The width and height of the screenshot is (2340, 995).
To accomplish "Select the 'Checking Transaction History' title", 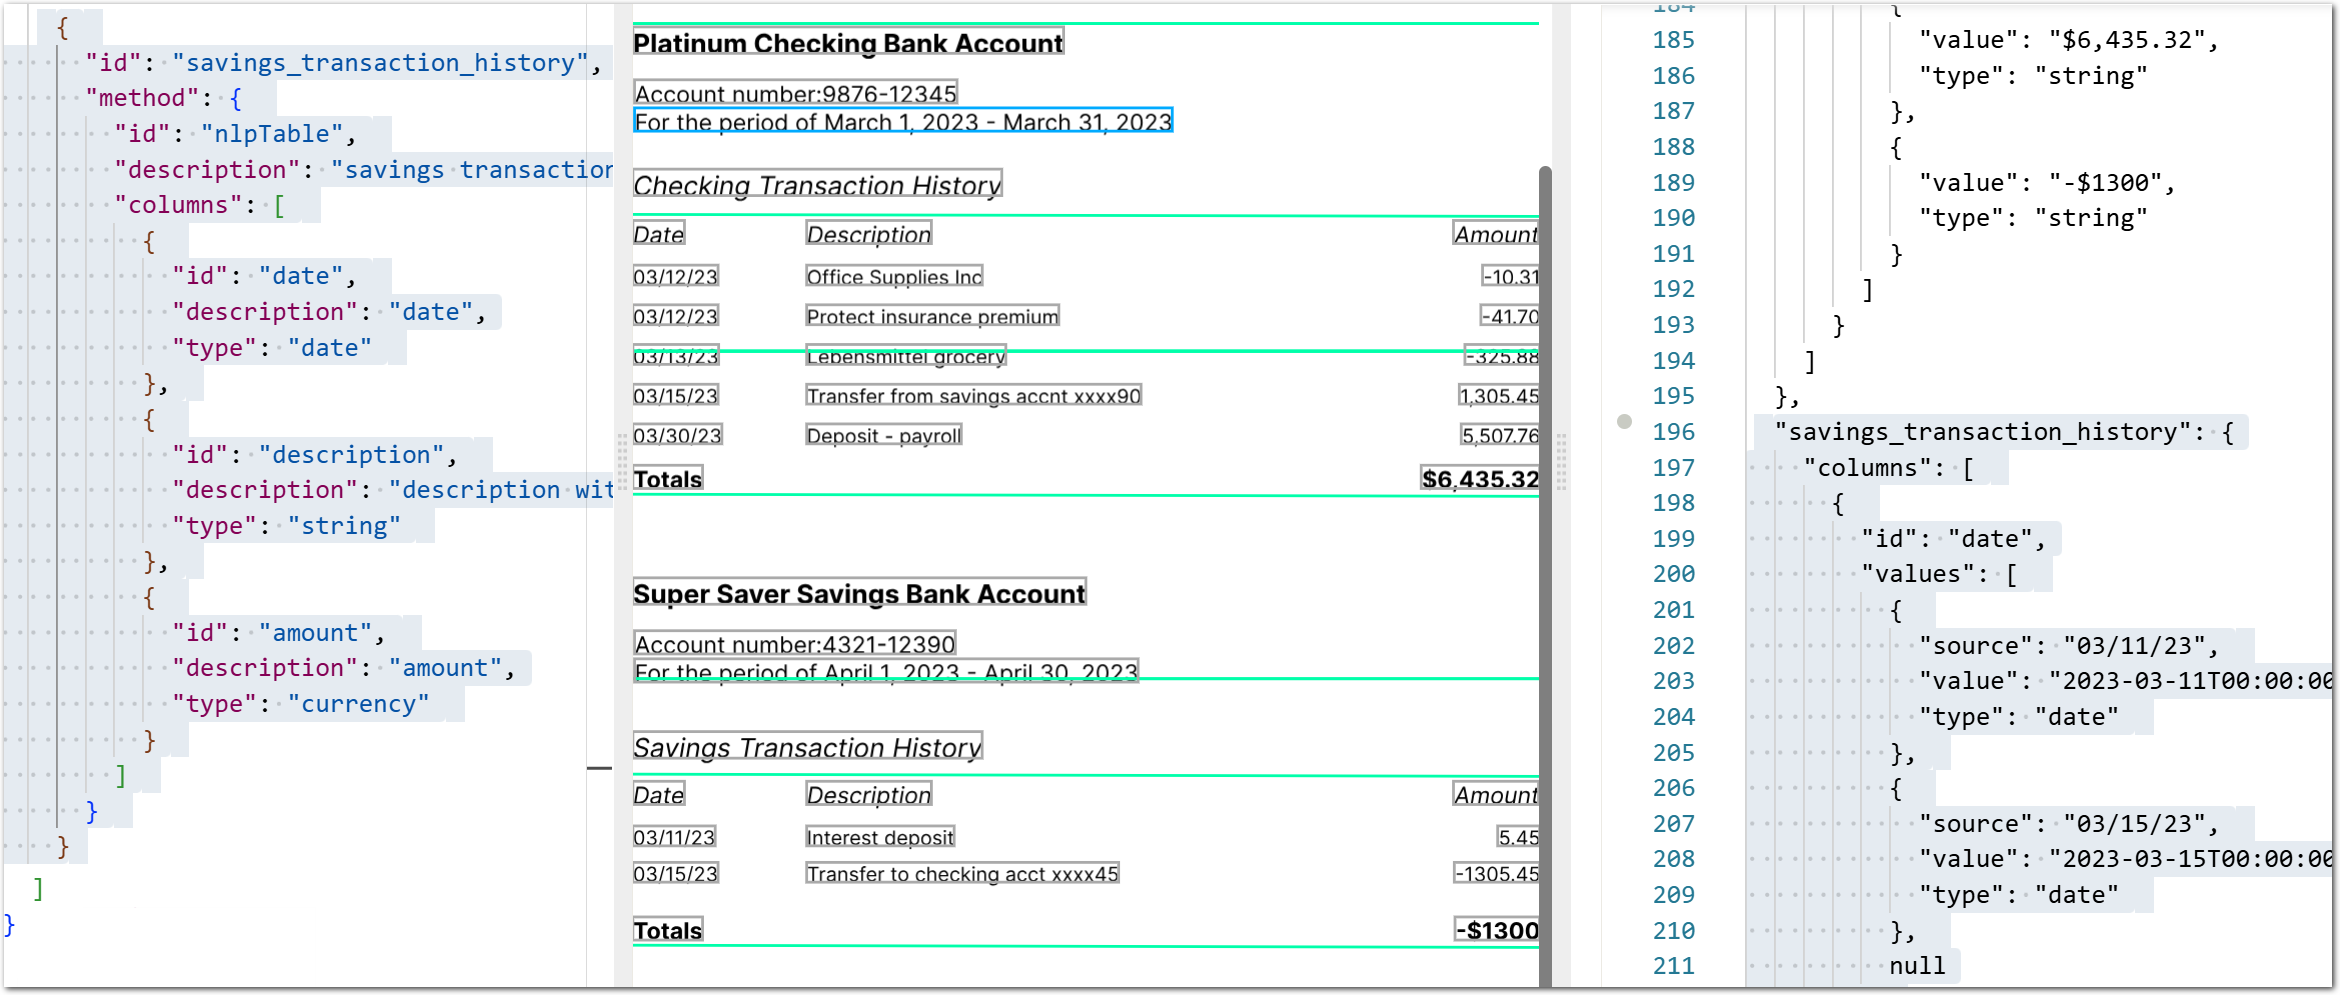I will click(x=817, y=185).
